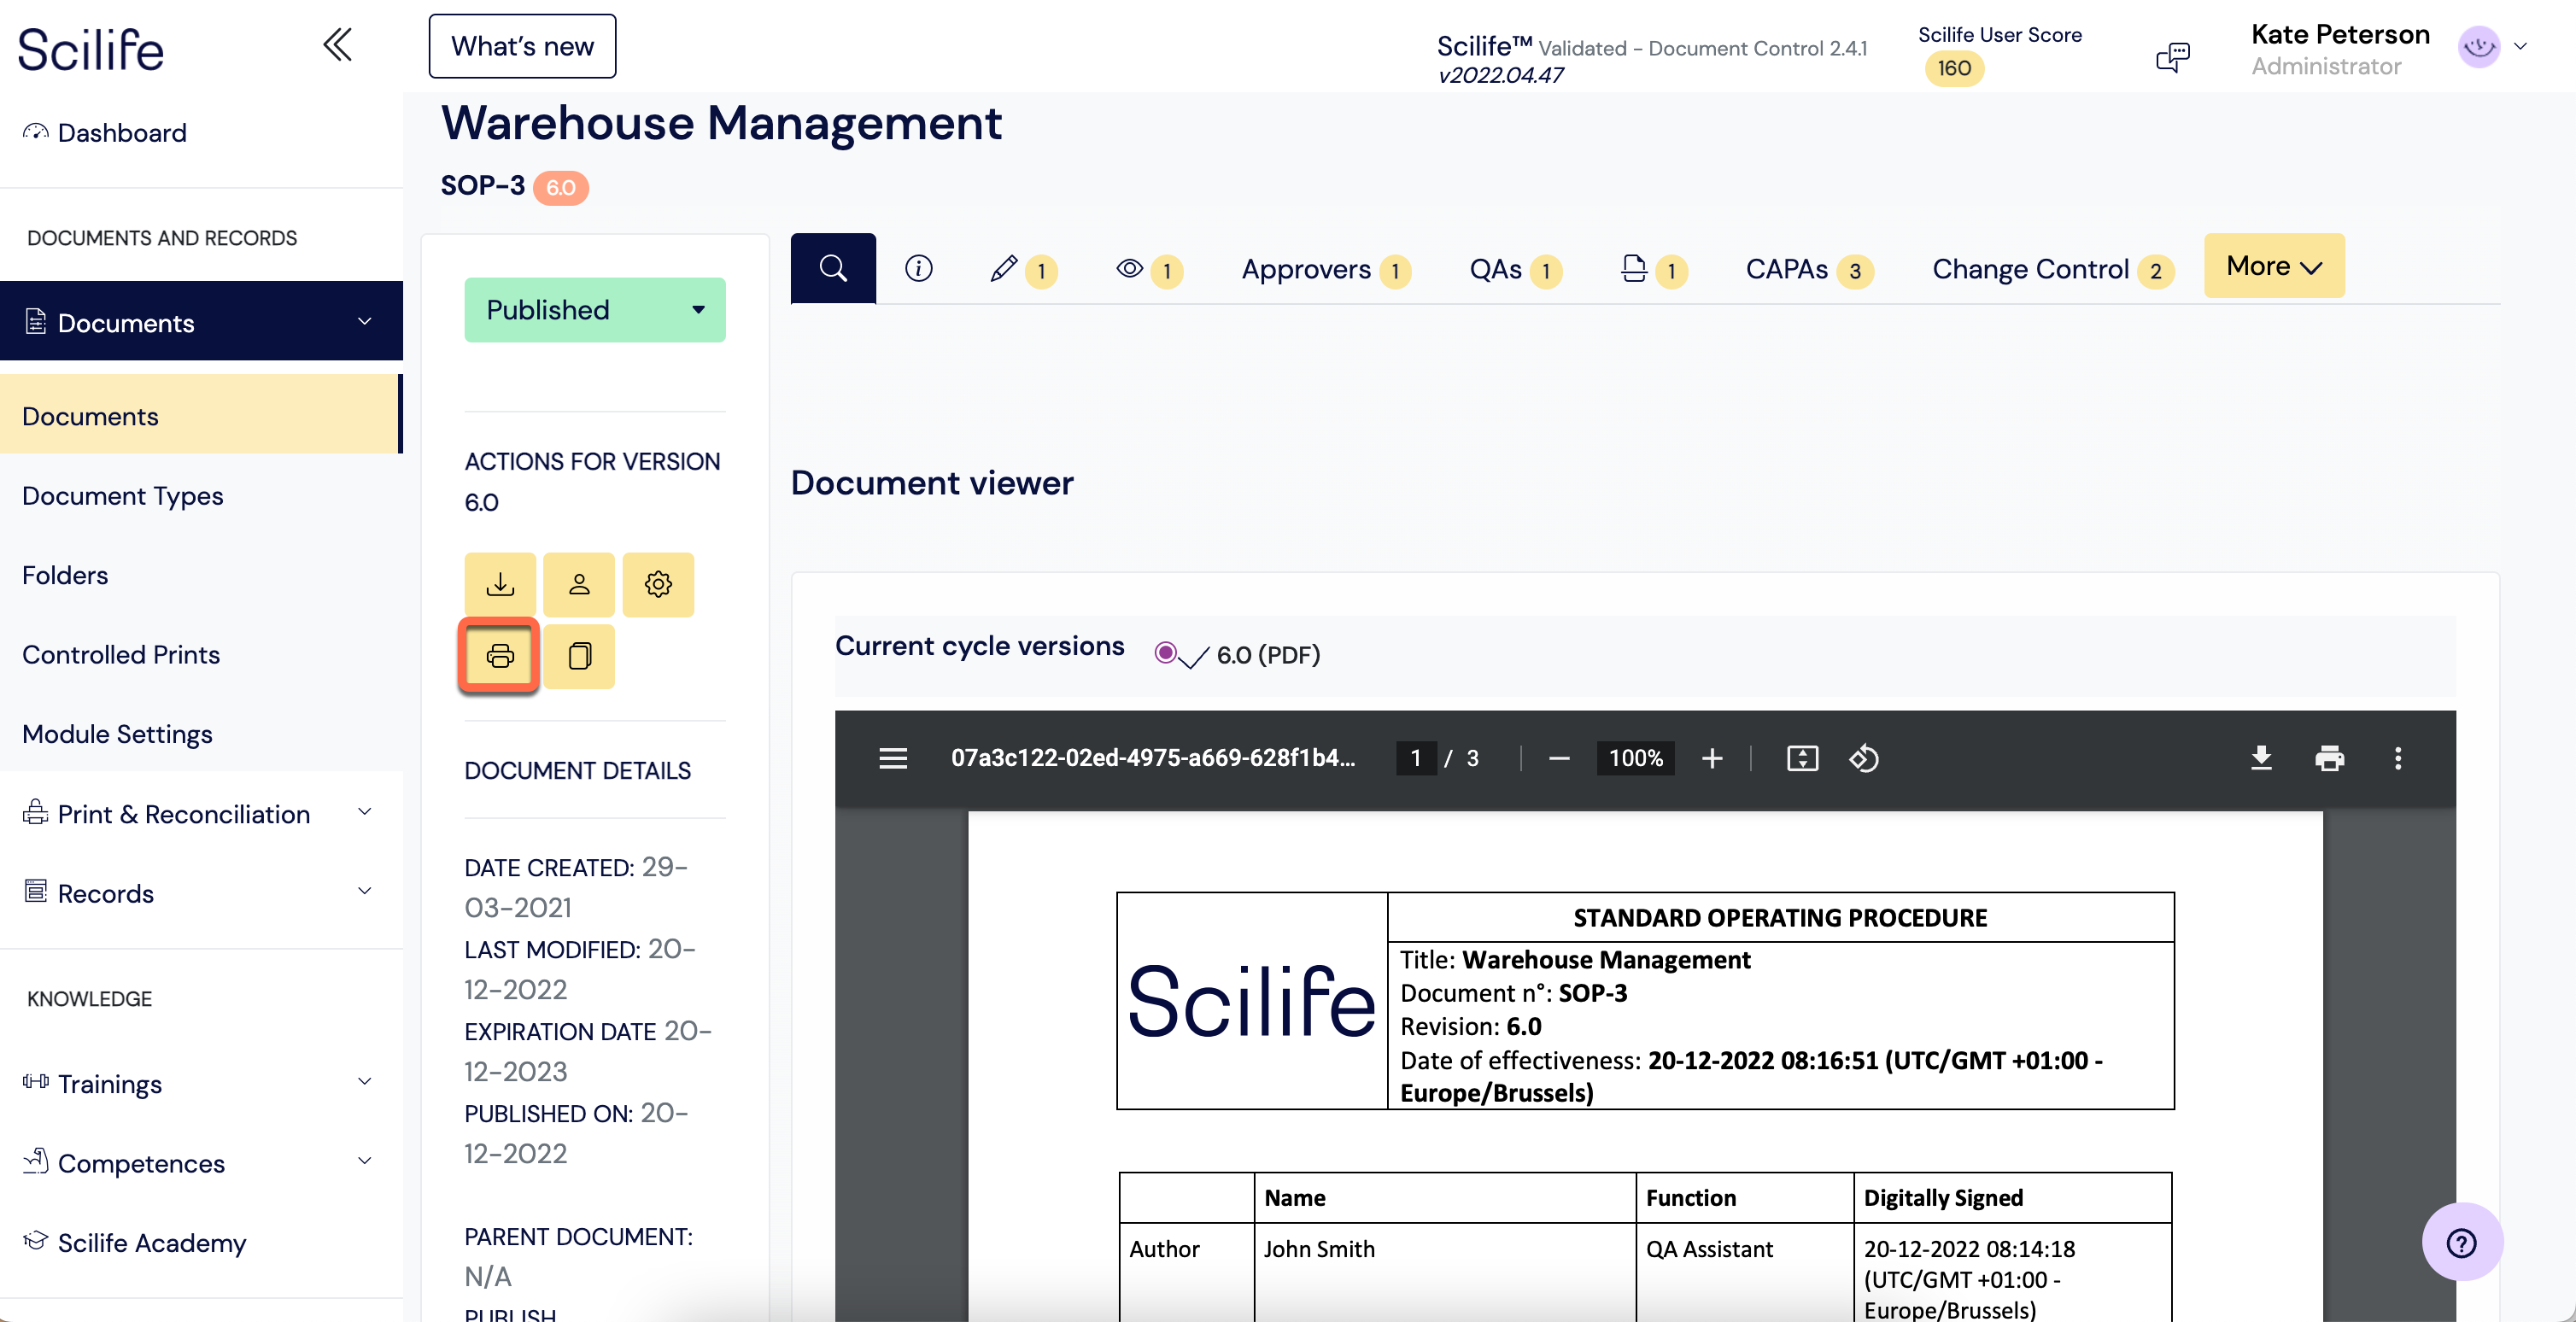Screen dimensions: 2576x1322
Task: Open the PDF viewer more options menu
Action: 2397,759
